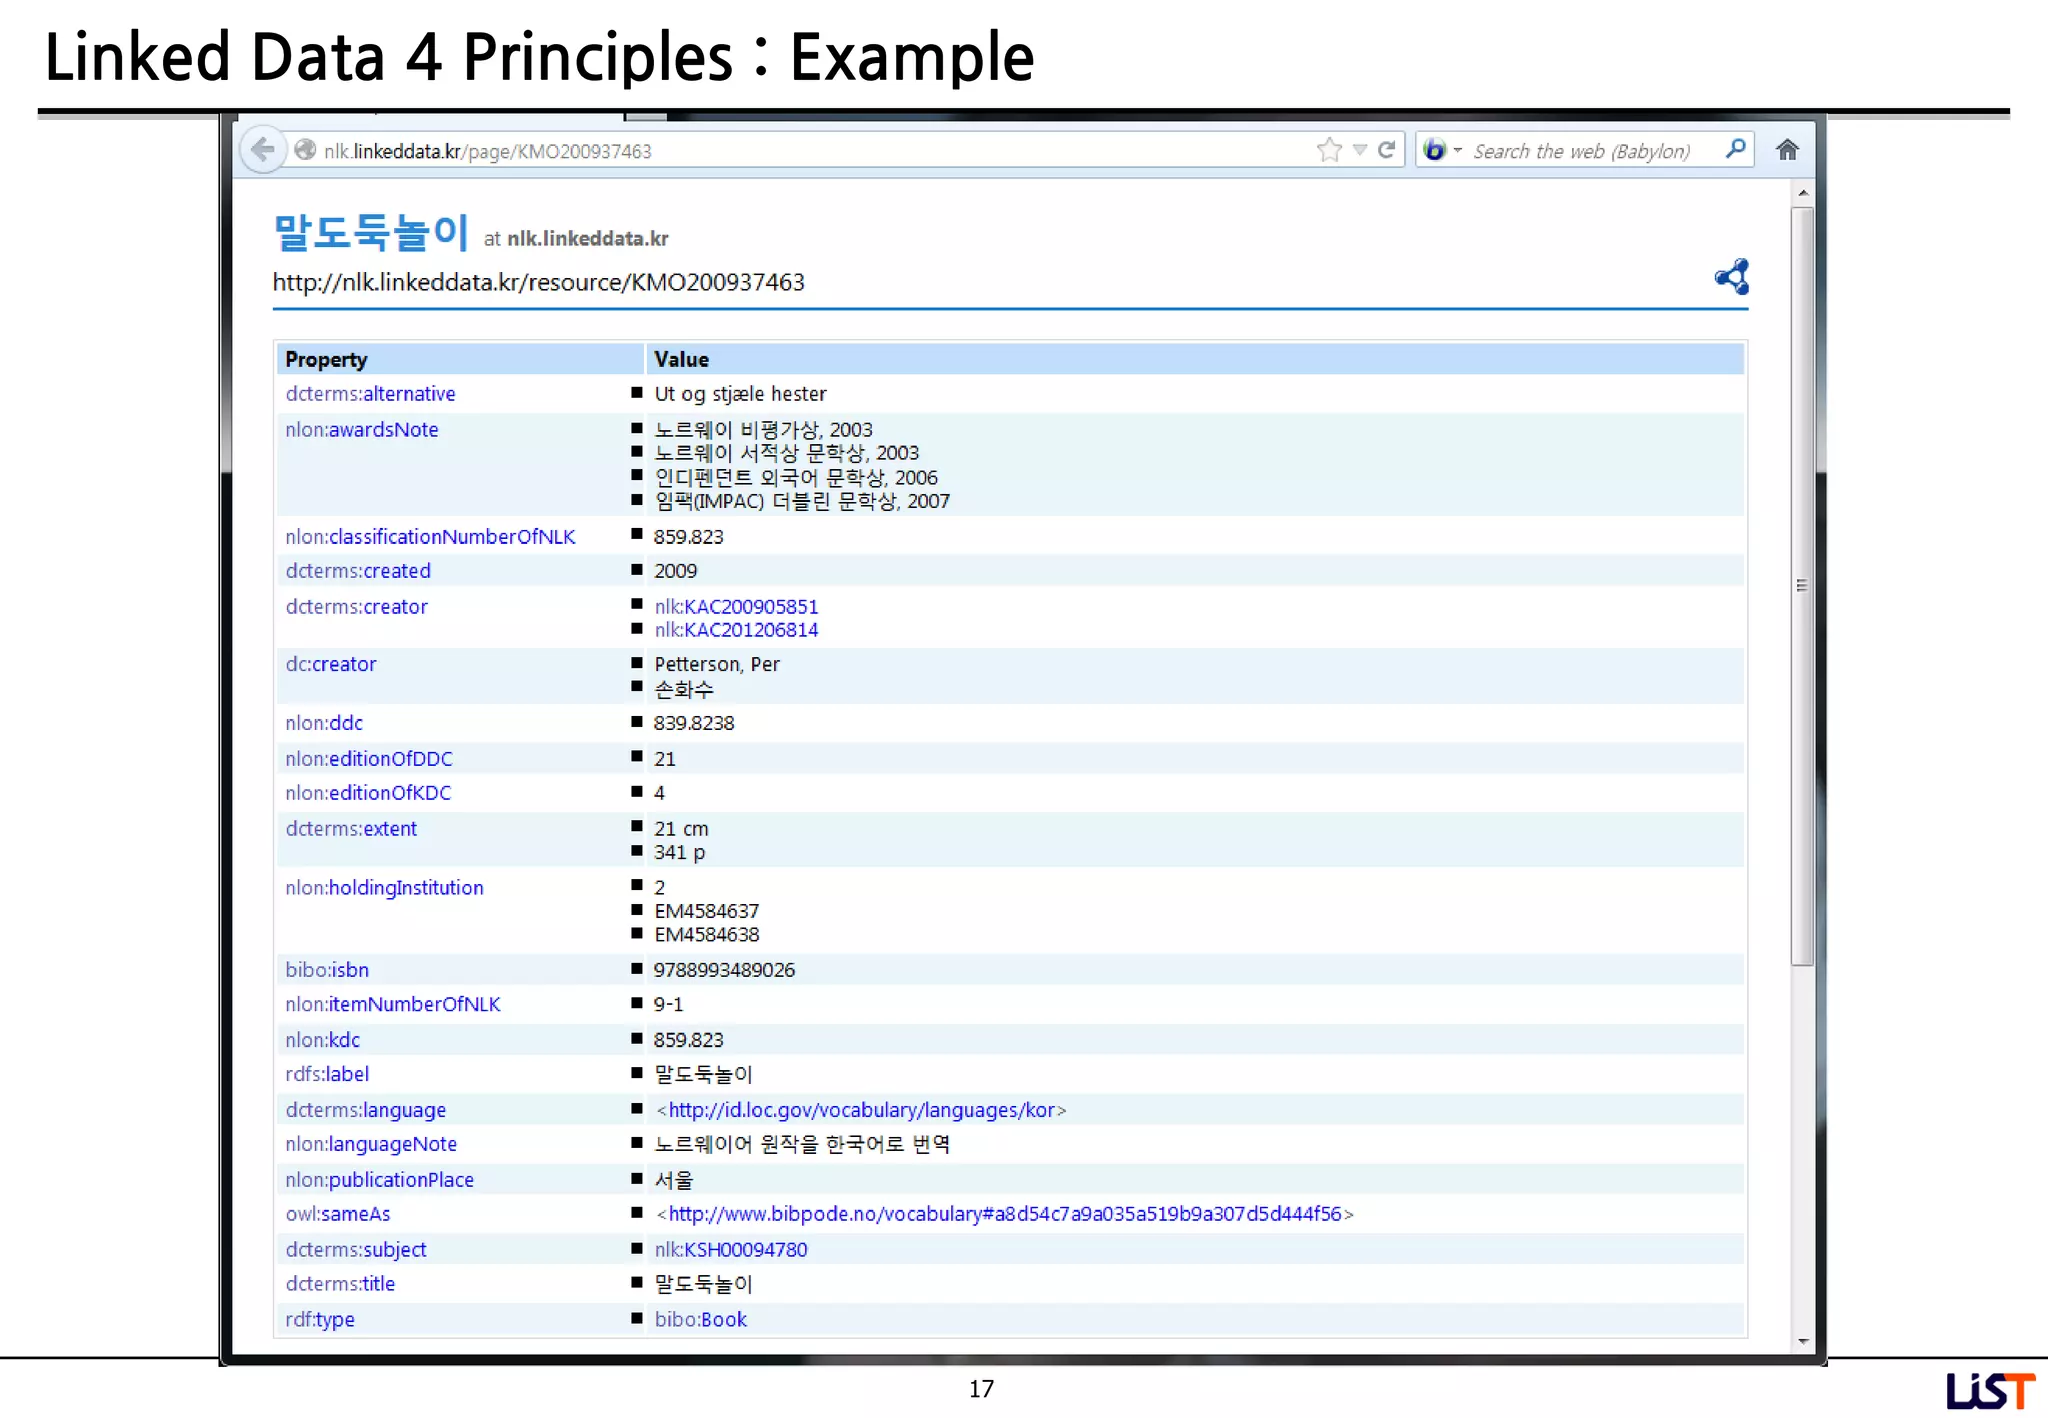2048x1418 pixels.
Task: Click the blue linked-data share icon
Action: (x=1731, y=277)
